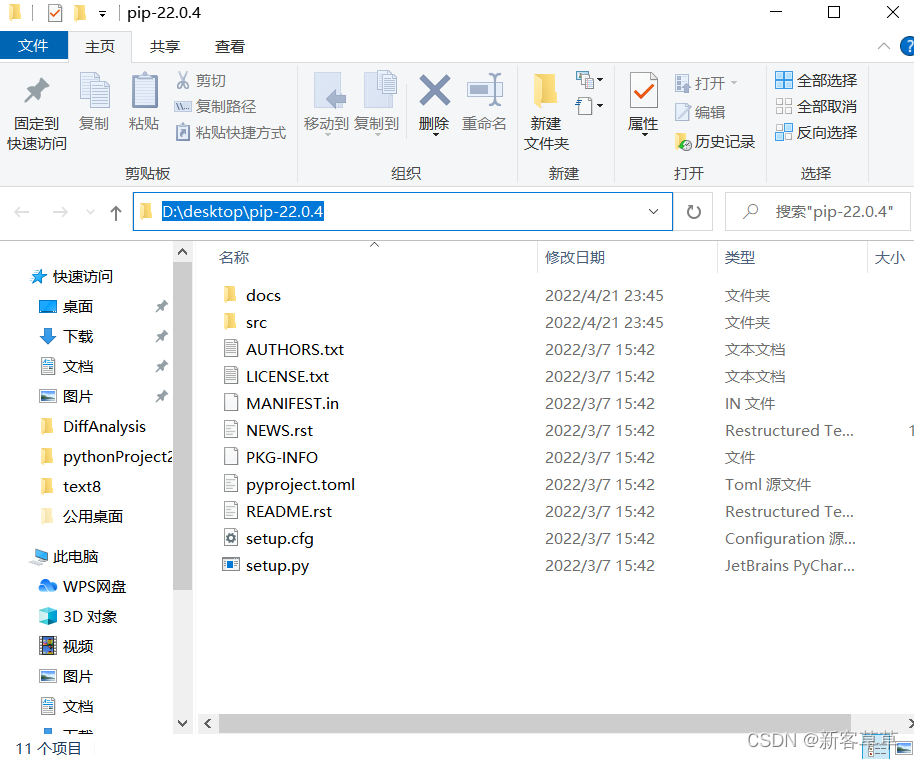The width and height of the screenshot is (914, 759).
Task: Create a New Folder
Action: click(546, 111)
